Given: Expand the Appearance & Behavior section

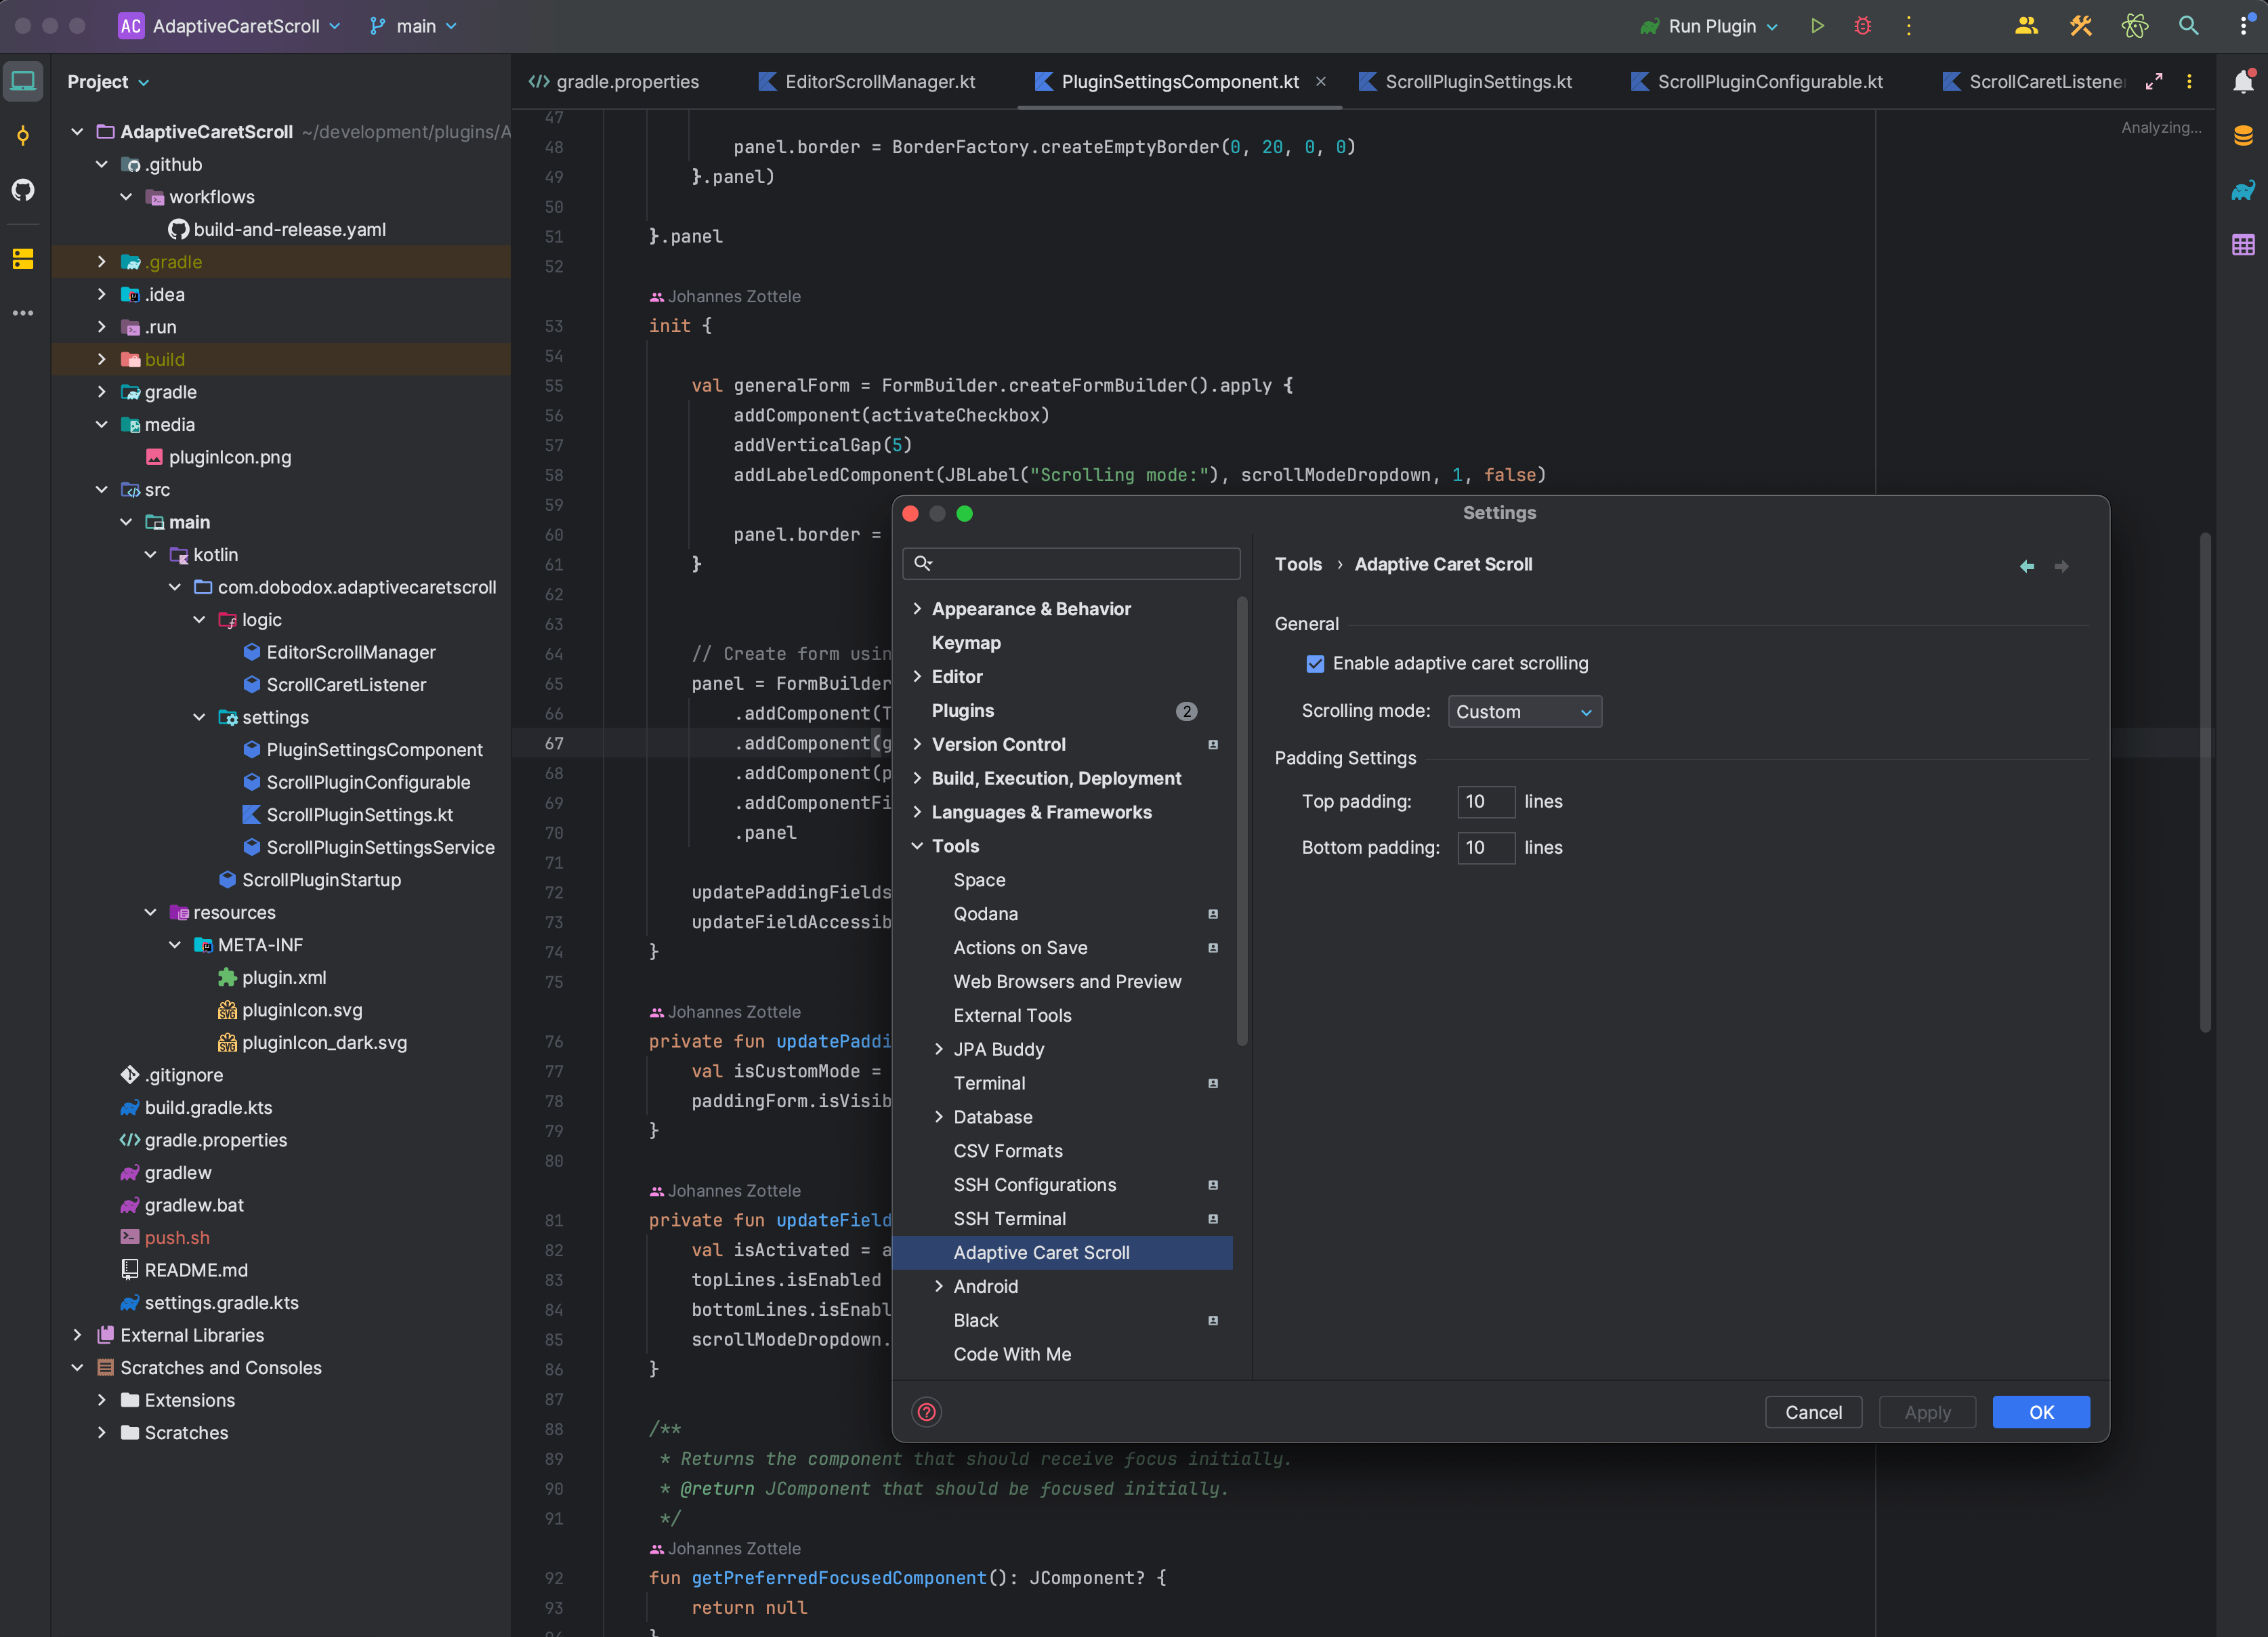Looking at the screenshot, I should (917, 608).
